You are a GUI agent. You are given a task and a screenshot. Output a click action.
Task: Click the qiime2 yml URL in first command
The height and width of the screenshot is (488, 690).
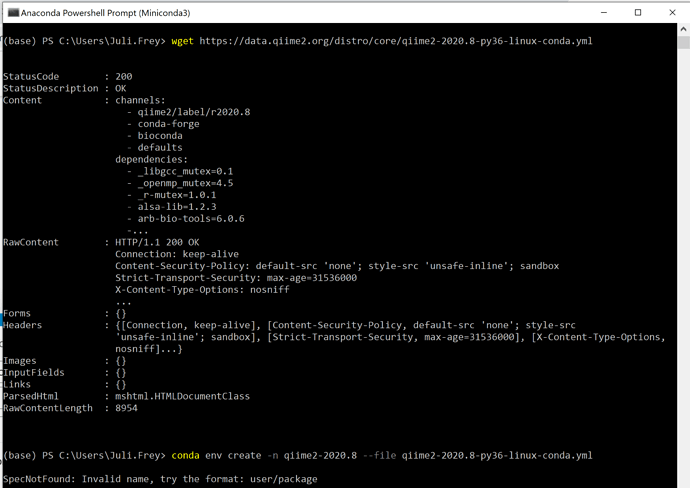(x=396, y=41)
